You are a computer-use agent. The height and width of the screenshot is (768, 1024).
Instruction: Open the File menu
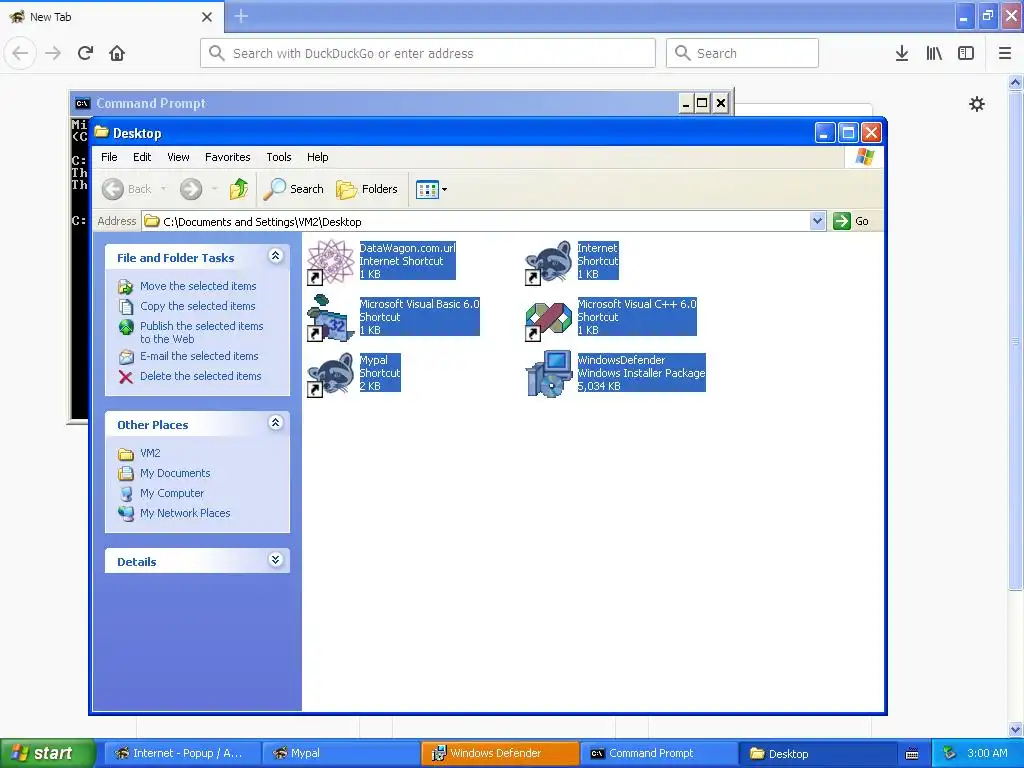coord(109,157)
